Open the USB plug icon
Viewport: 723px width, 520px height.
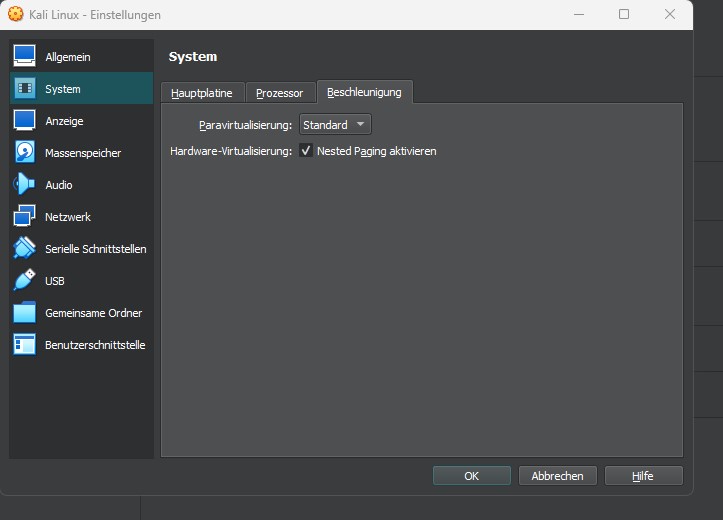pos(24,280)
